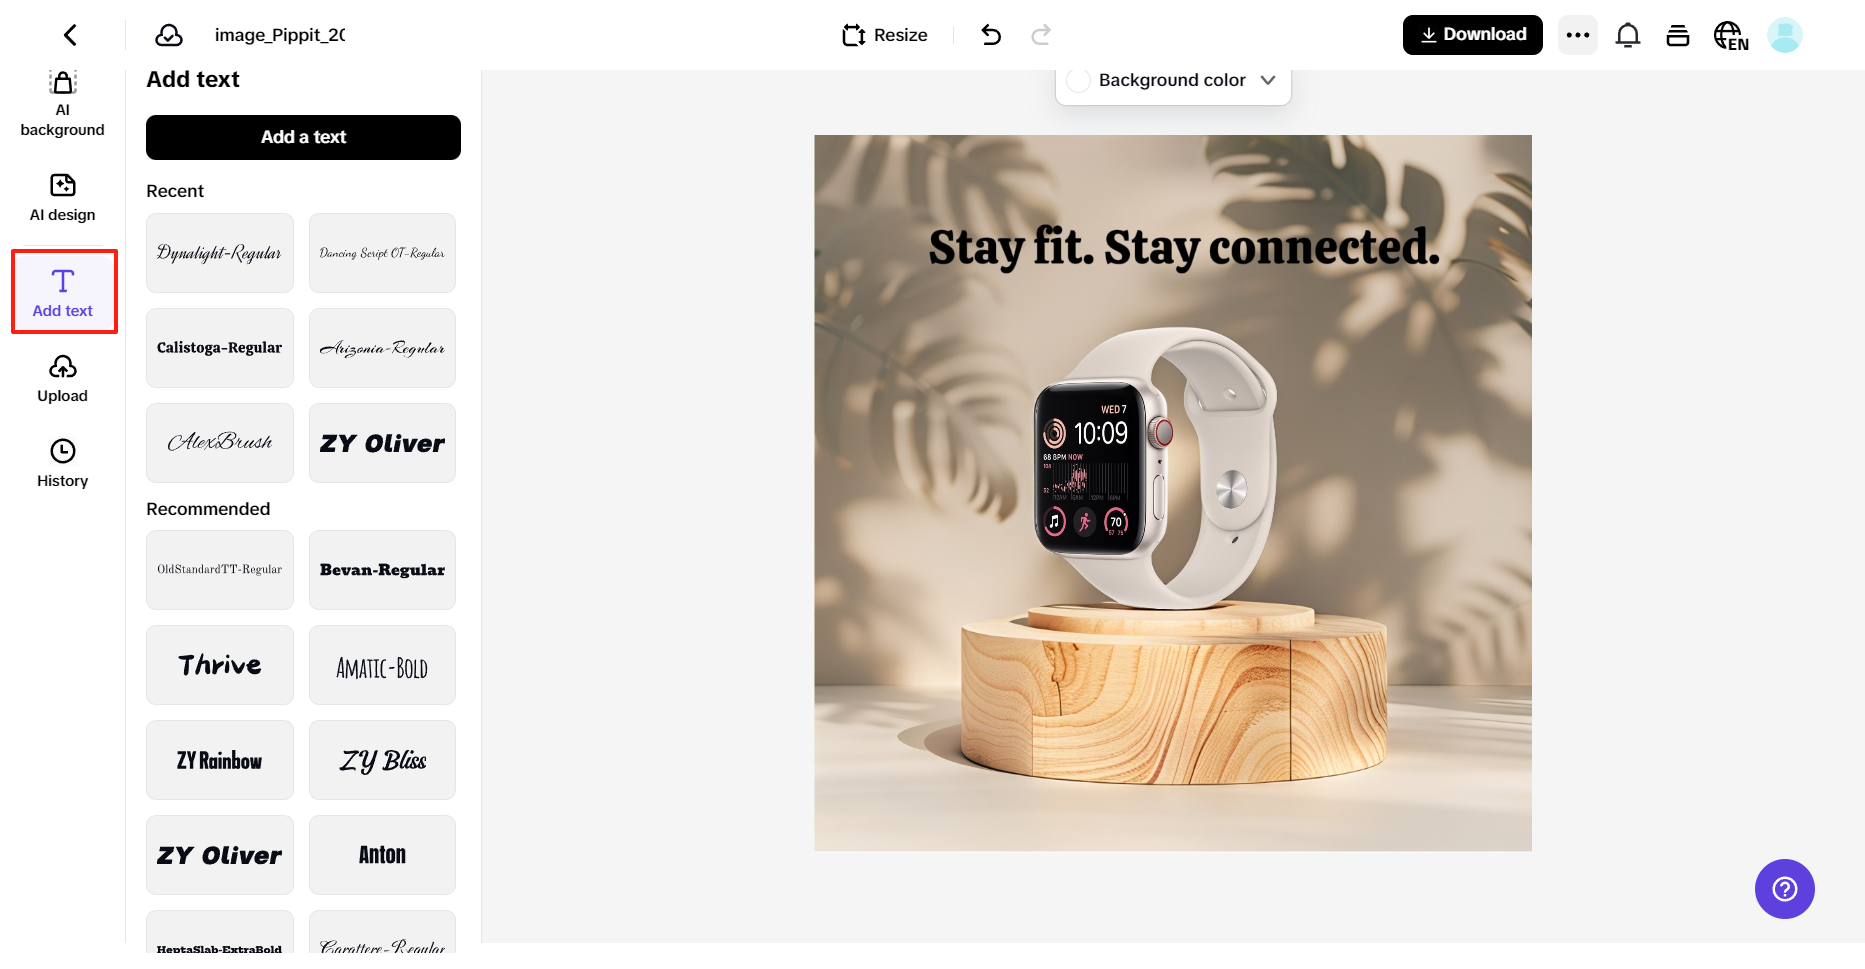This screenshot has width=1865, height=969.
Task: Click the user profile avatar
Action: [1785, 35]
